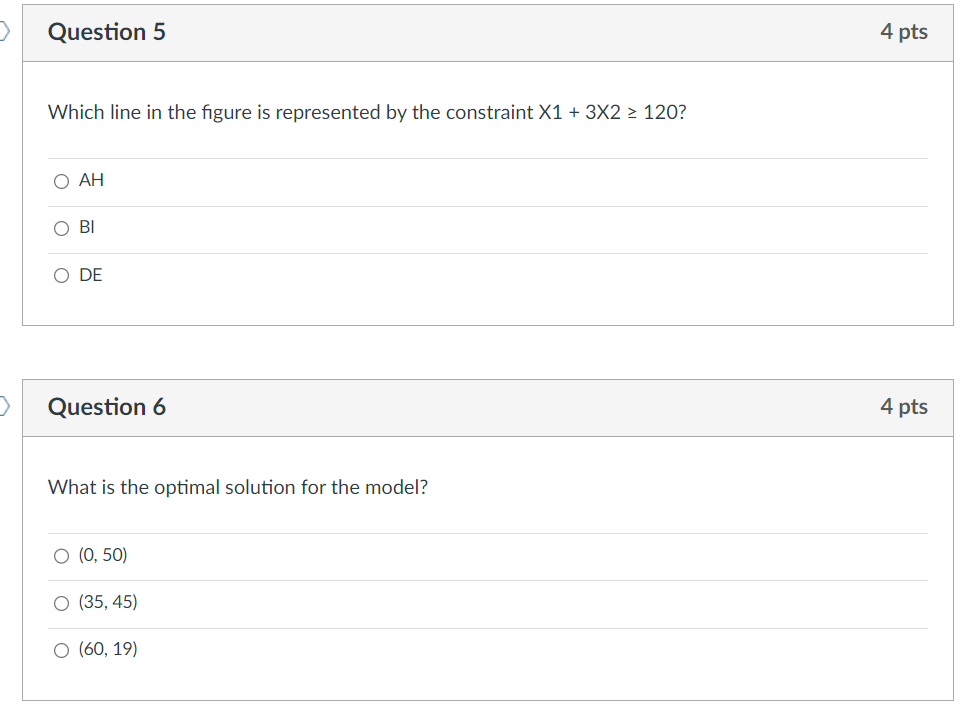Click the Question 5 header title
This screenshot has width=975, height=719.
point(108,32)
